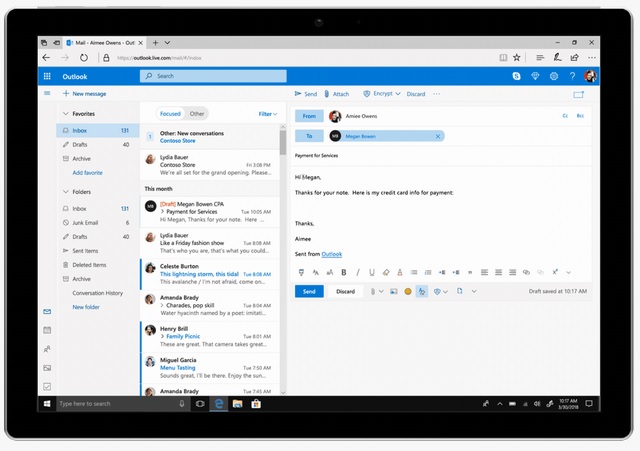640x451 pixels.
Task: Insert pictures inline icon
Action: 393,291
